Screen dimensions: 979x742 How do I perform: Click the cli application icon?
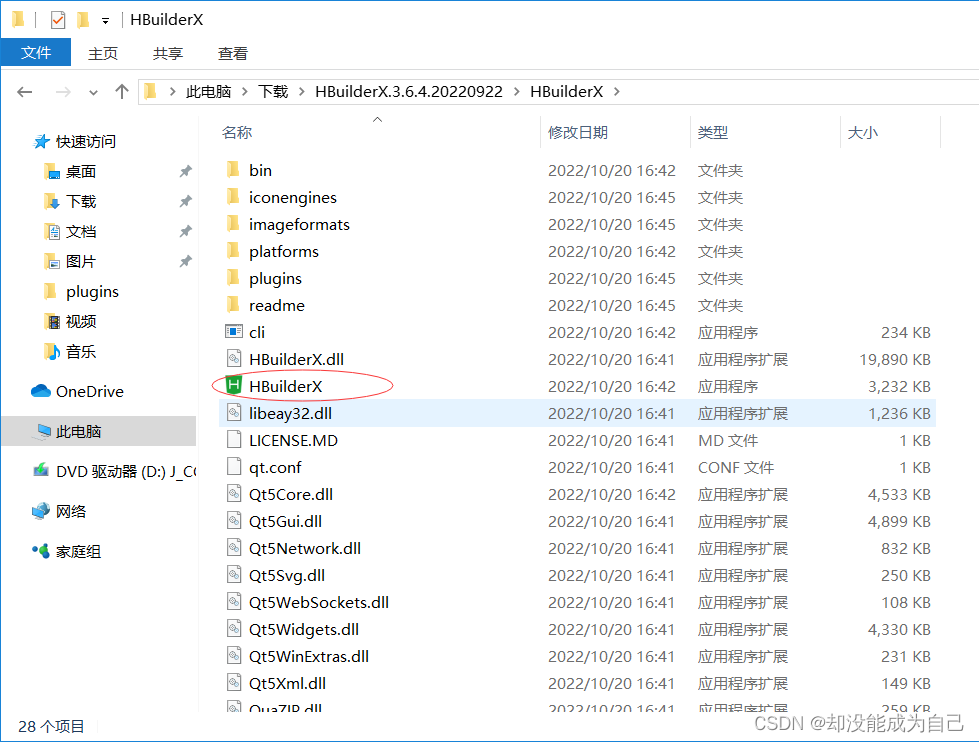[234, 332]
